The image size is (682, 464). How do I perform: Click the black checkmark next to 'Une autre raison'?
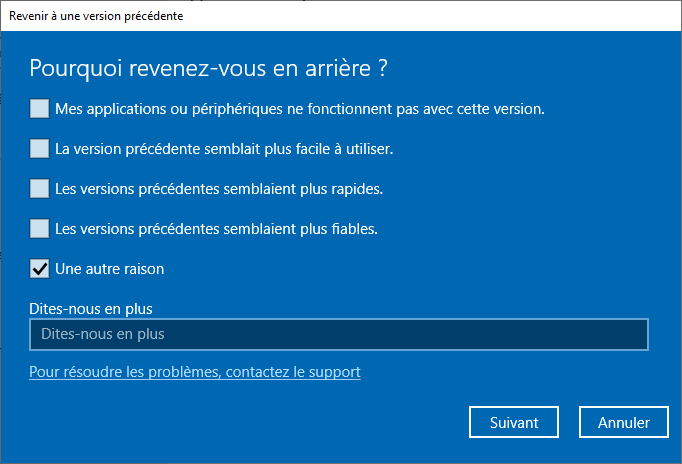click(40, 269)
